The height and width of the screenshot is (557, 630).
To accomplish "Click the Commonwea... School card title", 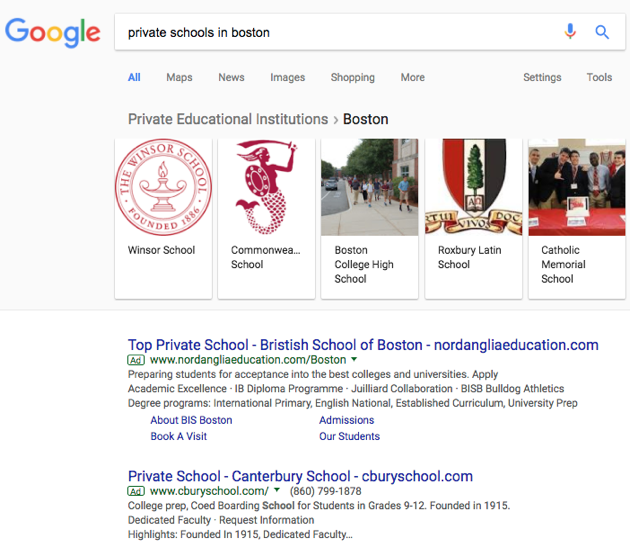I will click(x=266, y=257).
